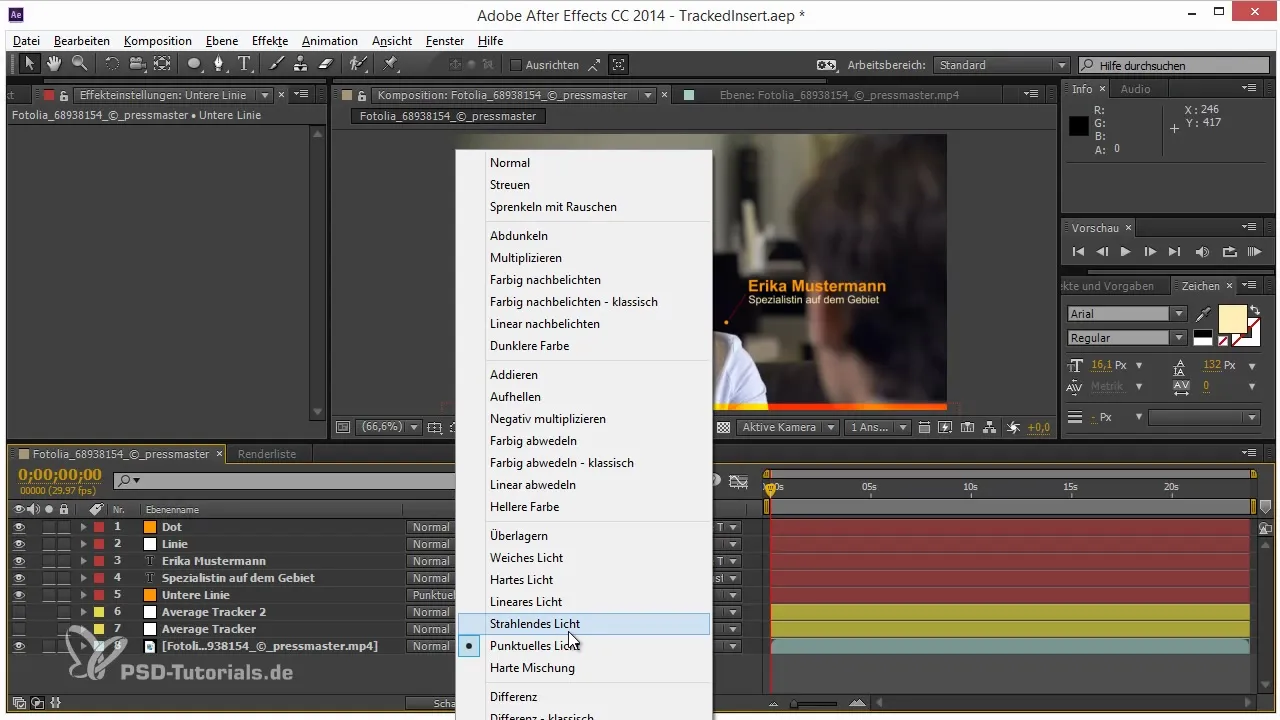Open the Regular font style dropdown
Viewport: 1280px width, 720px height.
pyautogui.click(x=1126, y=338)
